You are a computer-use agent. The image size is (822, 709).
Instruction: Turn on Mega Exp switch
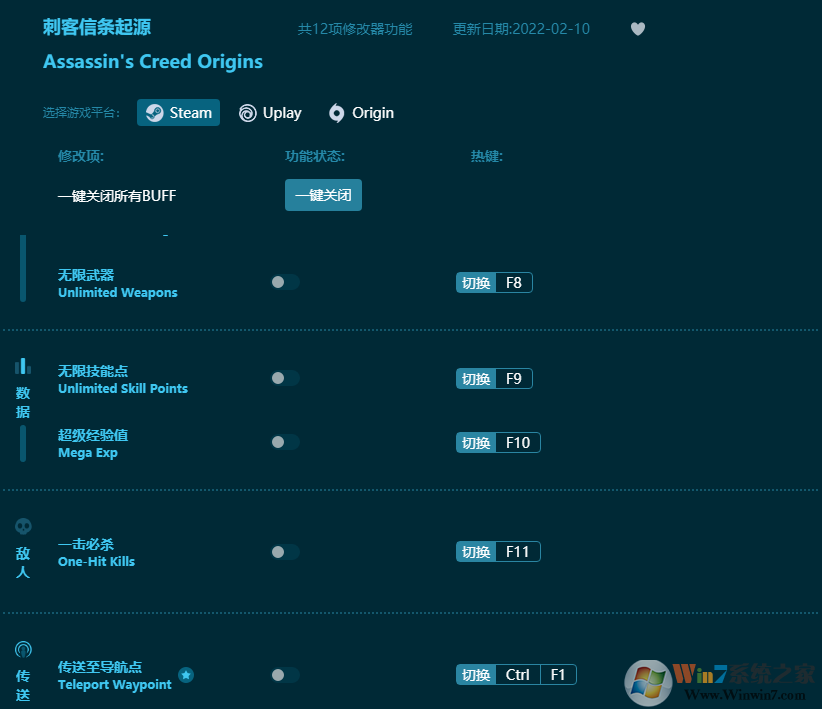point(285,442)
